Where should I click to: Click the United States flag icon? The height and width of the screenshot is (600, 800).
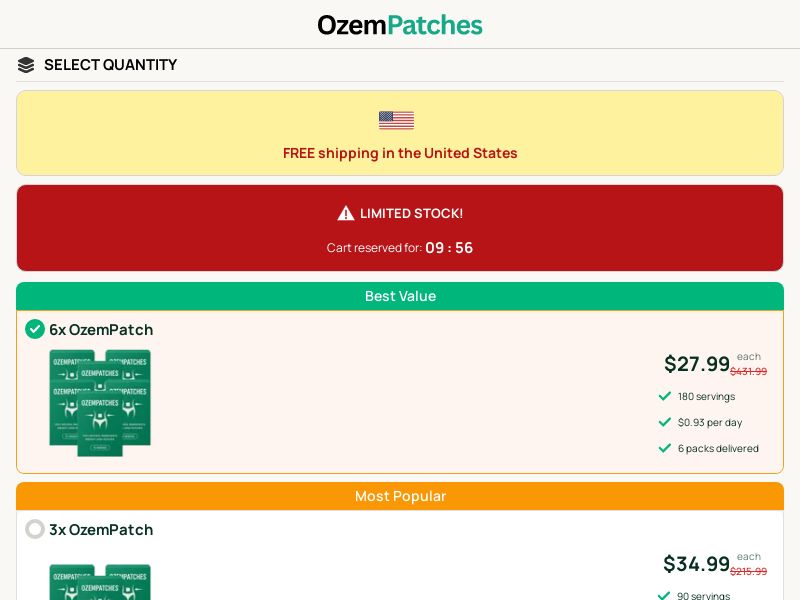[x=396, y=120]
